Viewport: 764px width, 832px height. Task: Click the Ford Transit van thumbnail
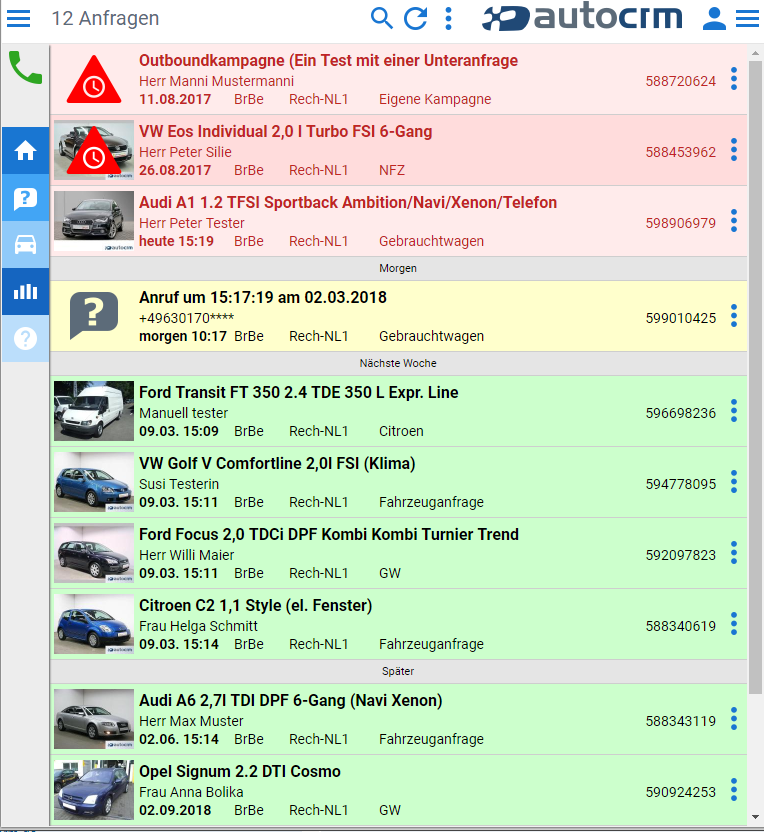point(94,411)
